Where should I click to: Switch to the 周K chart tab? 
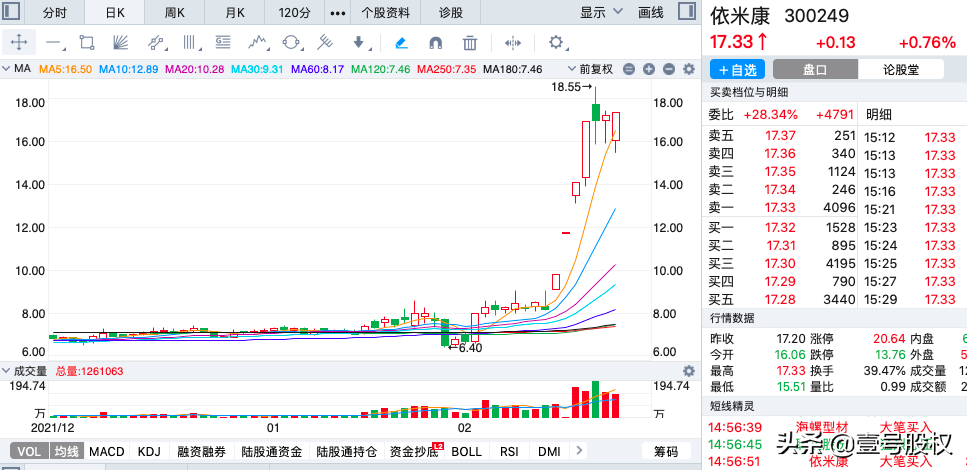click(x=175, y=13)
